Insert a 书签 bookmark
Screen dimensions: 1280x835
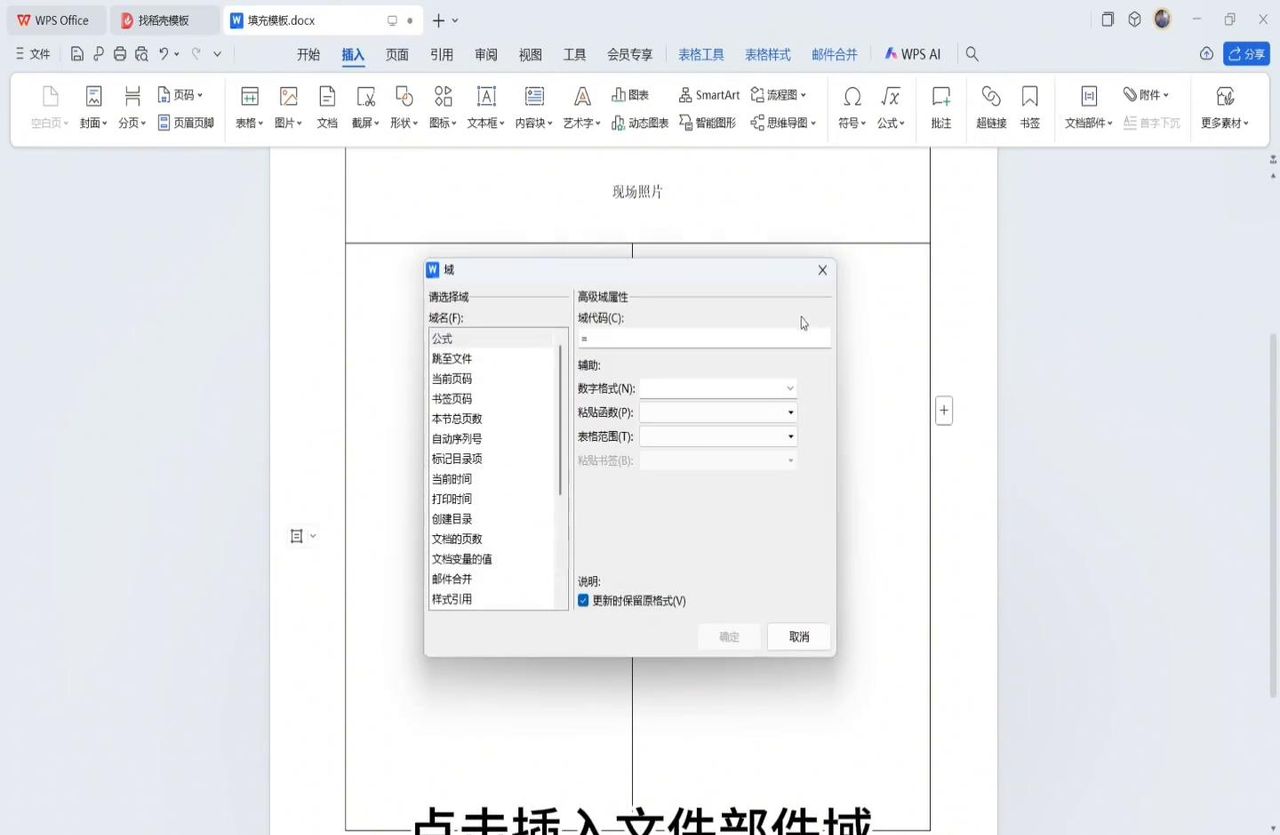pyautogui.click(x=1029, y=105)
